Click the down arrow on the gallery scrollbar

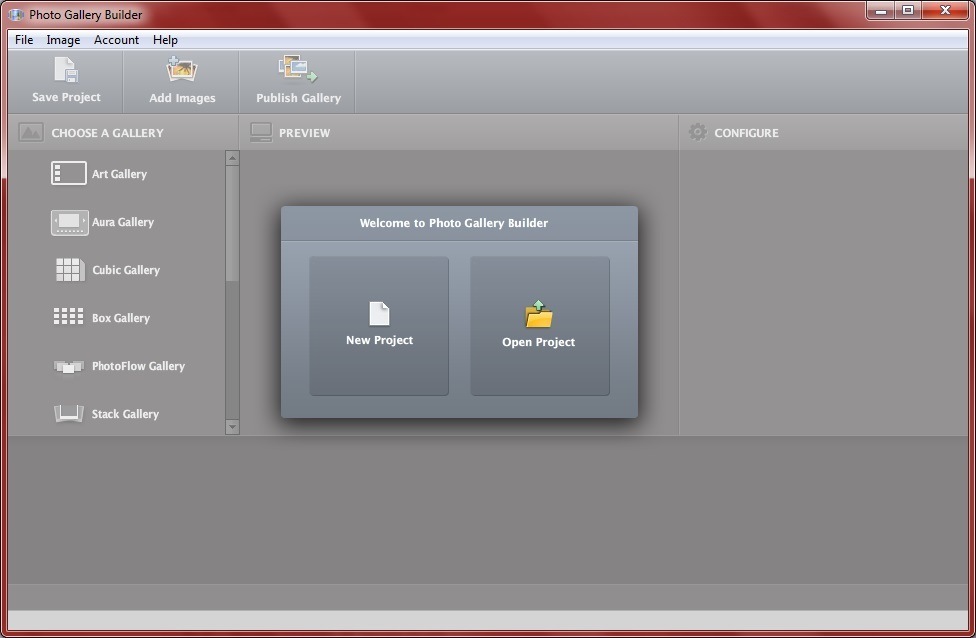click(x=232, y=427)
